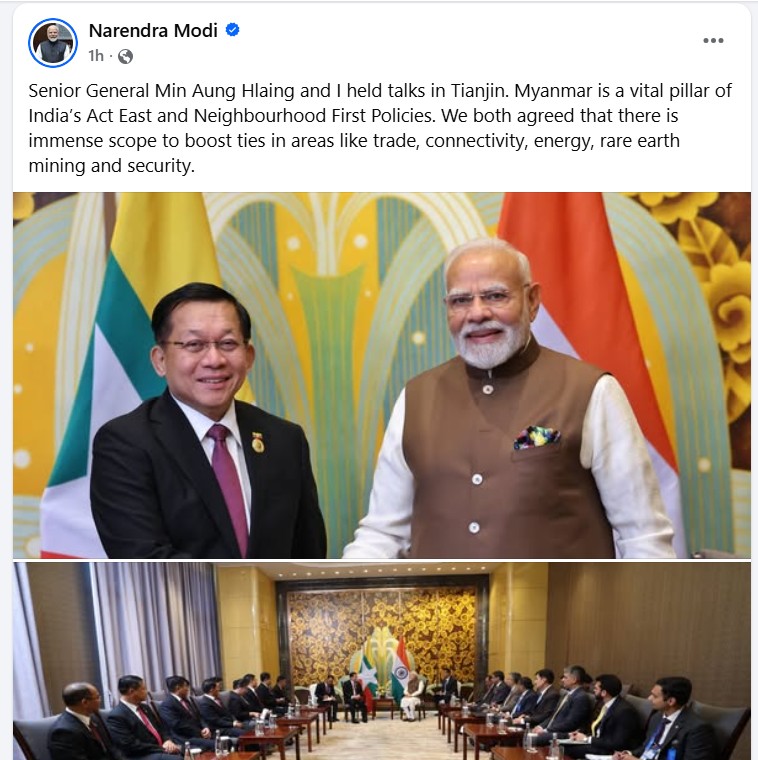Open the top photo of two men

point(382,375)
